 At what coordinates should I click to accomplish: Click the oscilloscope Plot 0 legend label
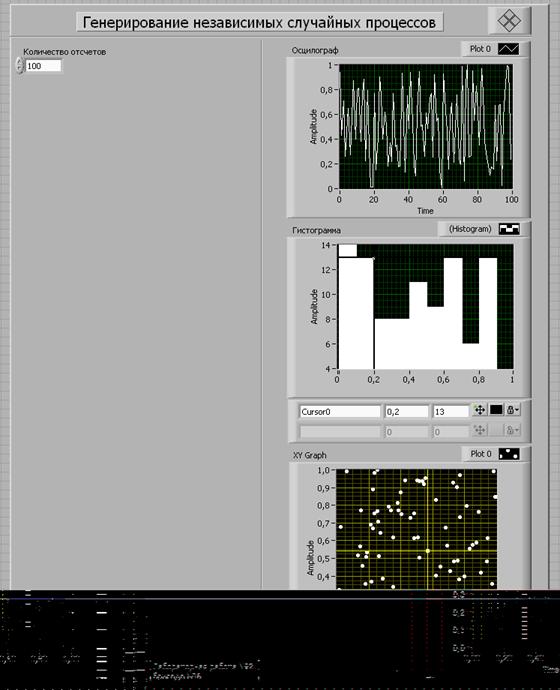480,49
